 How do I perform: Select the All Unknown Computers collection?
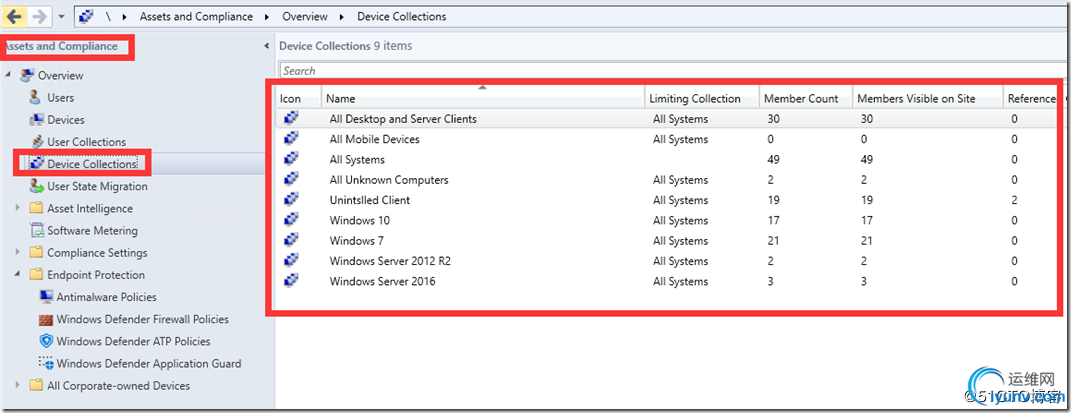(x=389, y=180)
